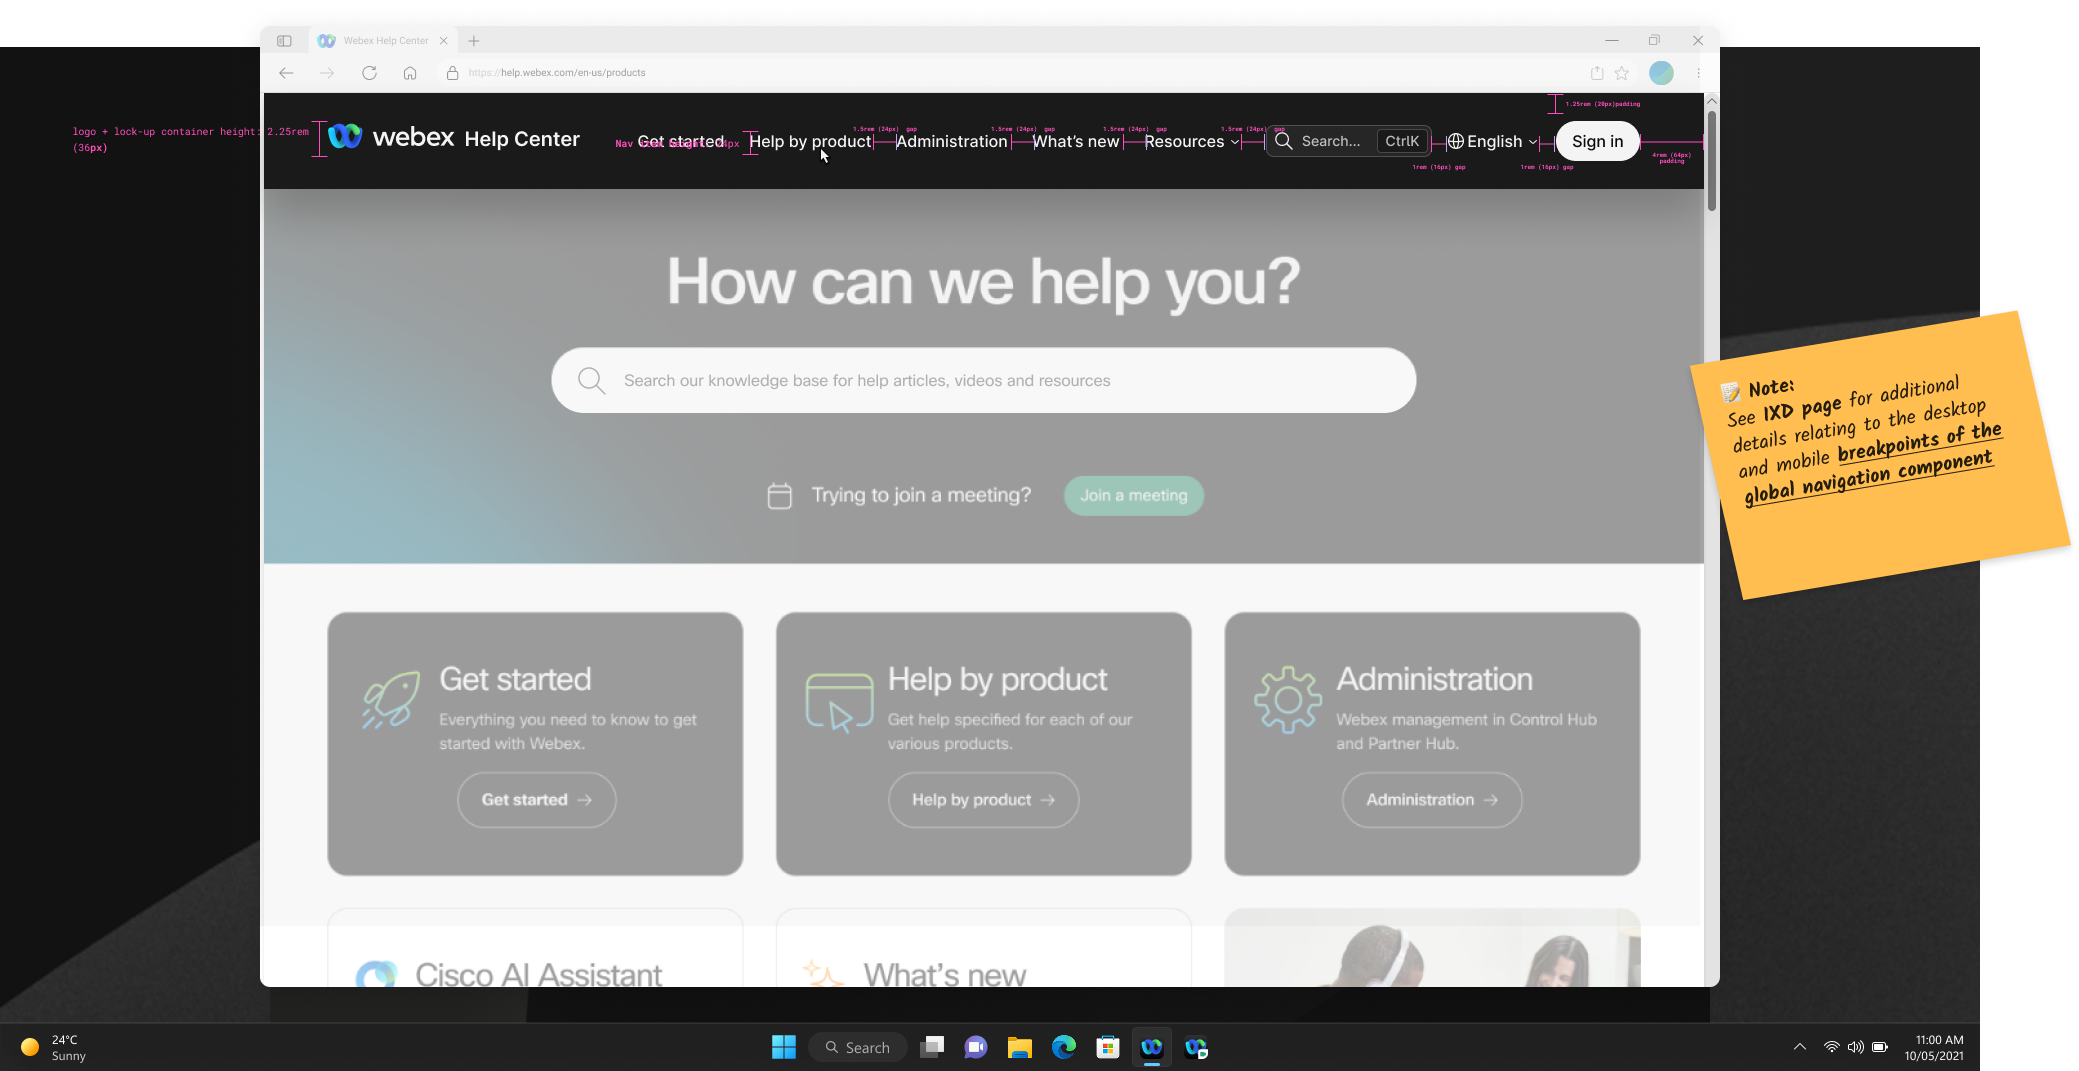Screen dimensions: 2079x1071
Task: Click What's new in the navigation bar
Action: pyautogui.click(x=1075, y=141)
